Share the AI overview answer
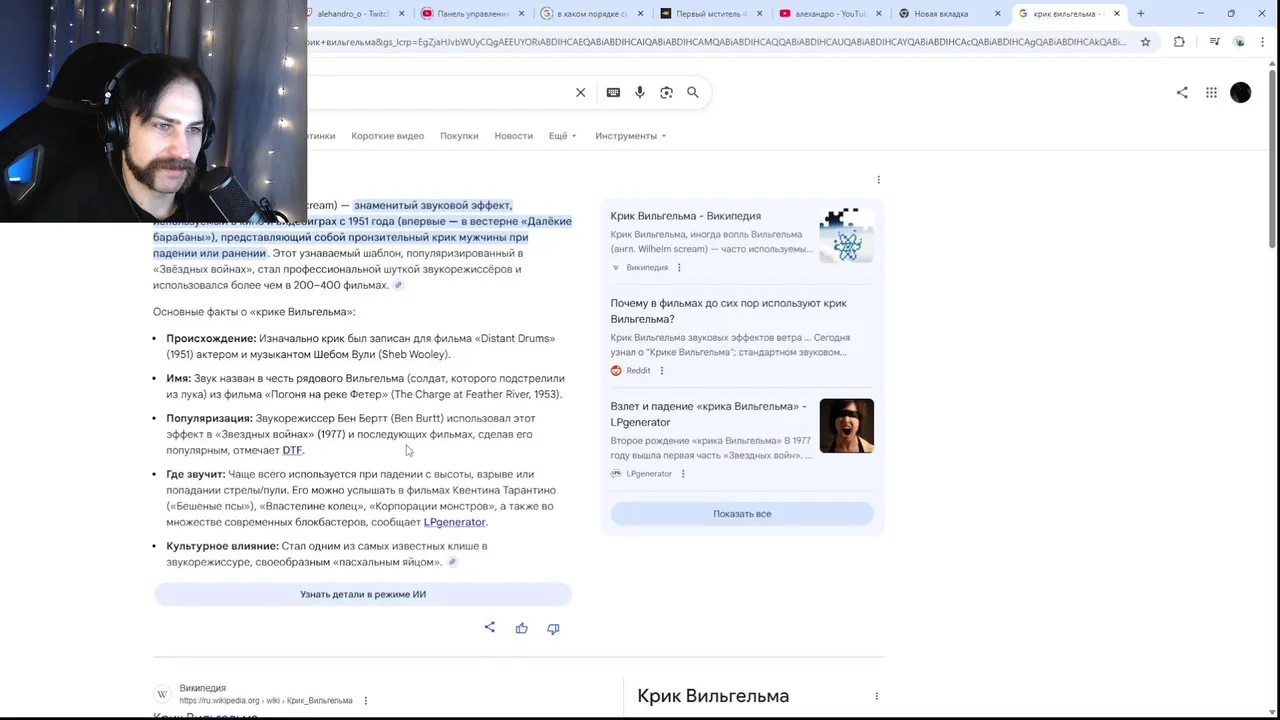 [x=489, y=628]
